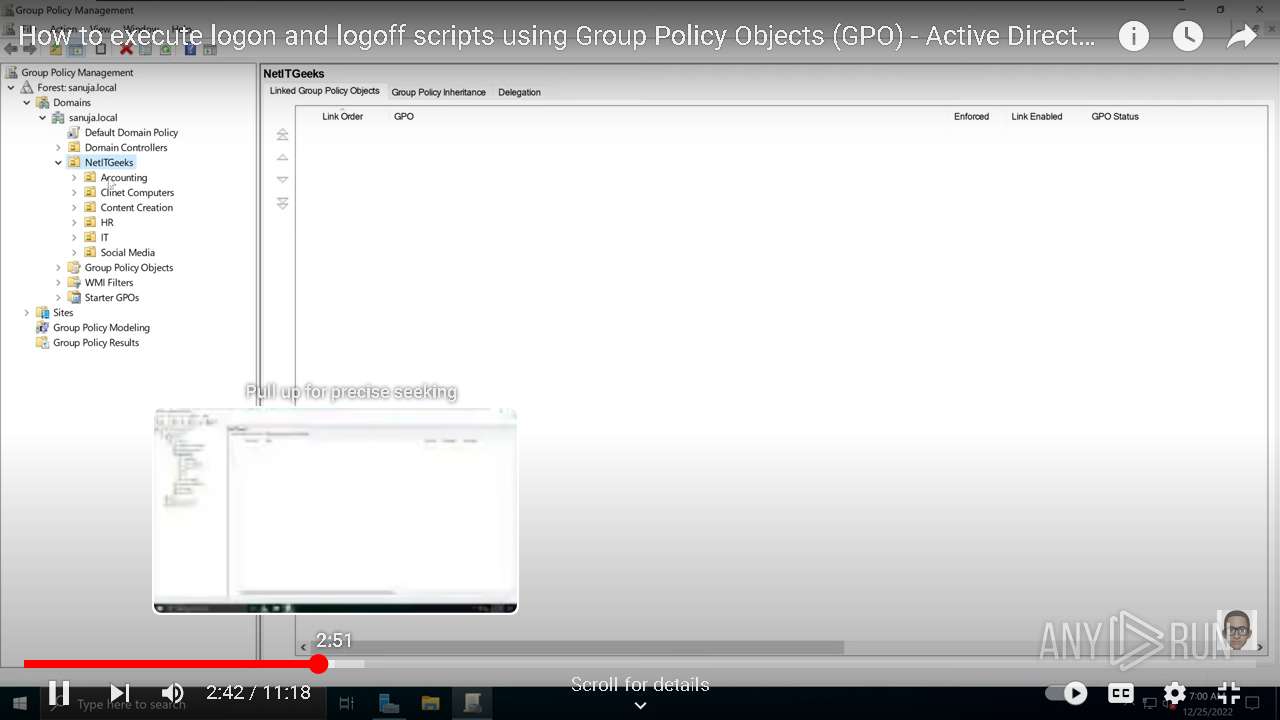Sort by Enforced column header
Viewport: 1280px width, 720px height.
coord(971,117)
